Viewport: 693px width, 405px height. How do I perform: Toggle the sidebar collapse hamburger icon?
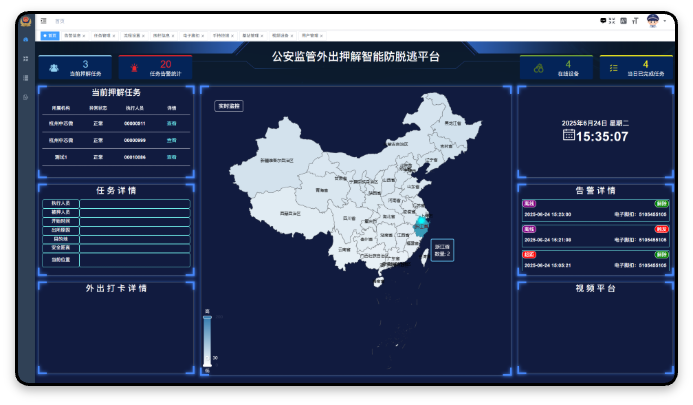pos(44,20)
